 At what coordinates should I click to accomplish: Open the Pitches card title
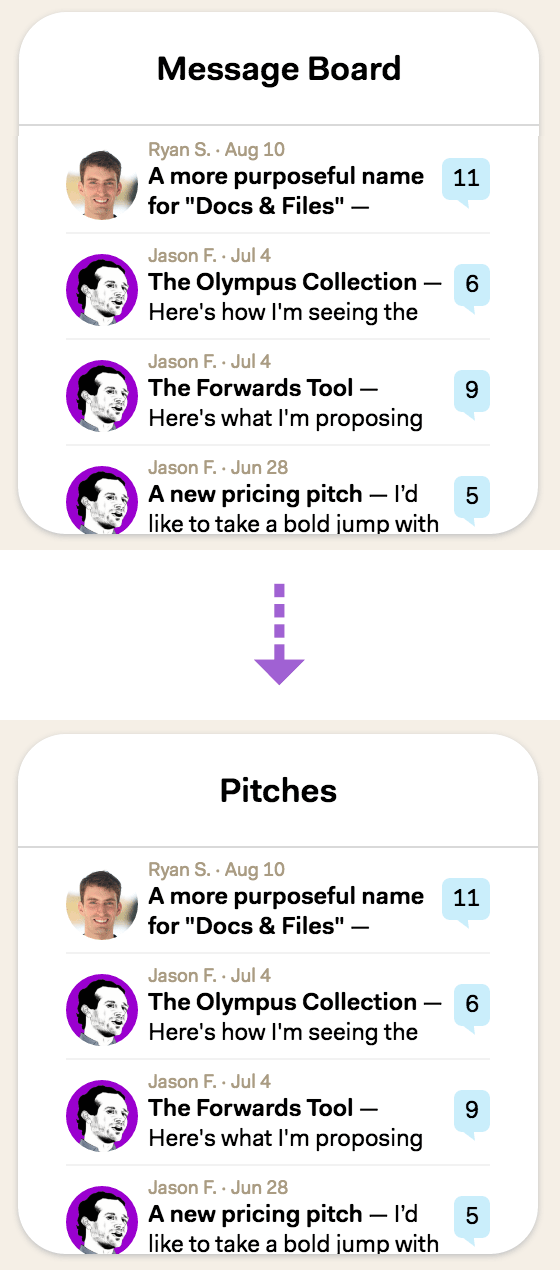(x=279, y=790)
